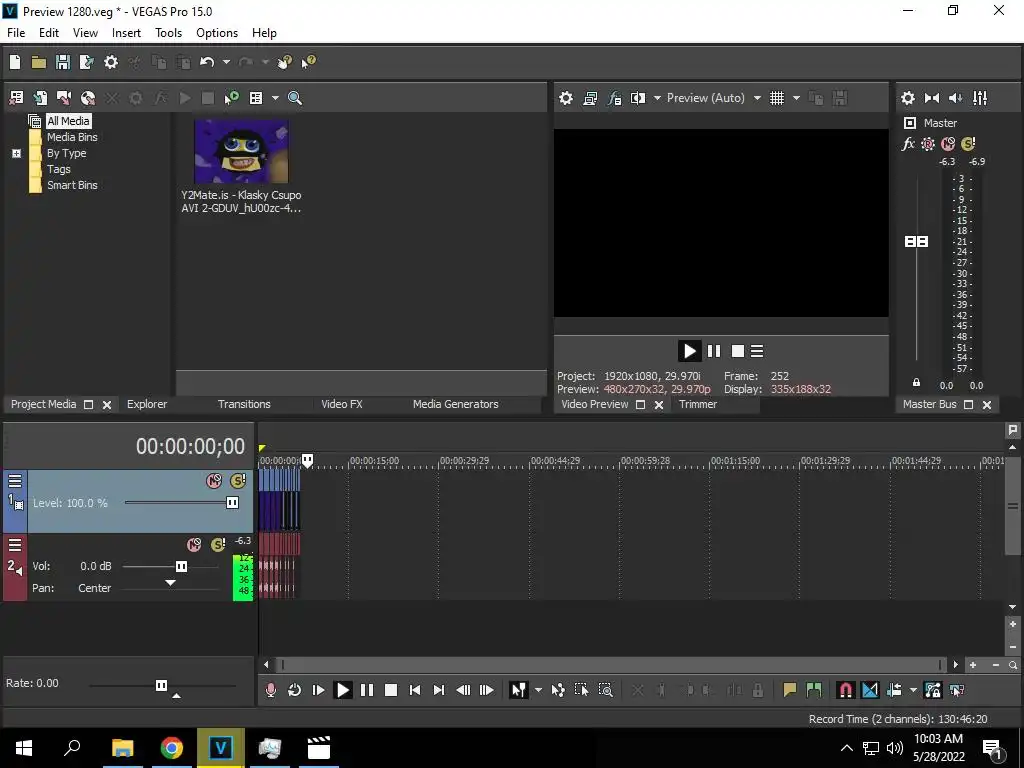Screen dimensions: 1024x768
Task: Mute video track 1
Action: [x=214, y=481]
